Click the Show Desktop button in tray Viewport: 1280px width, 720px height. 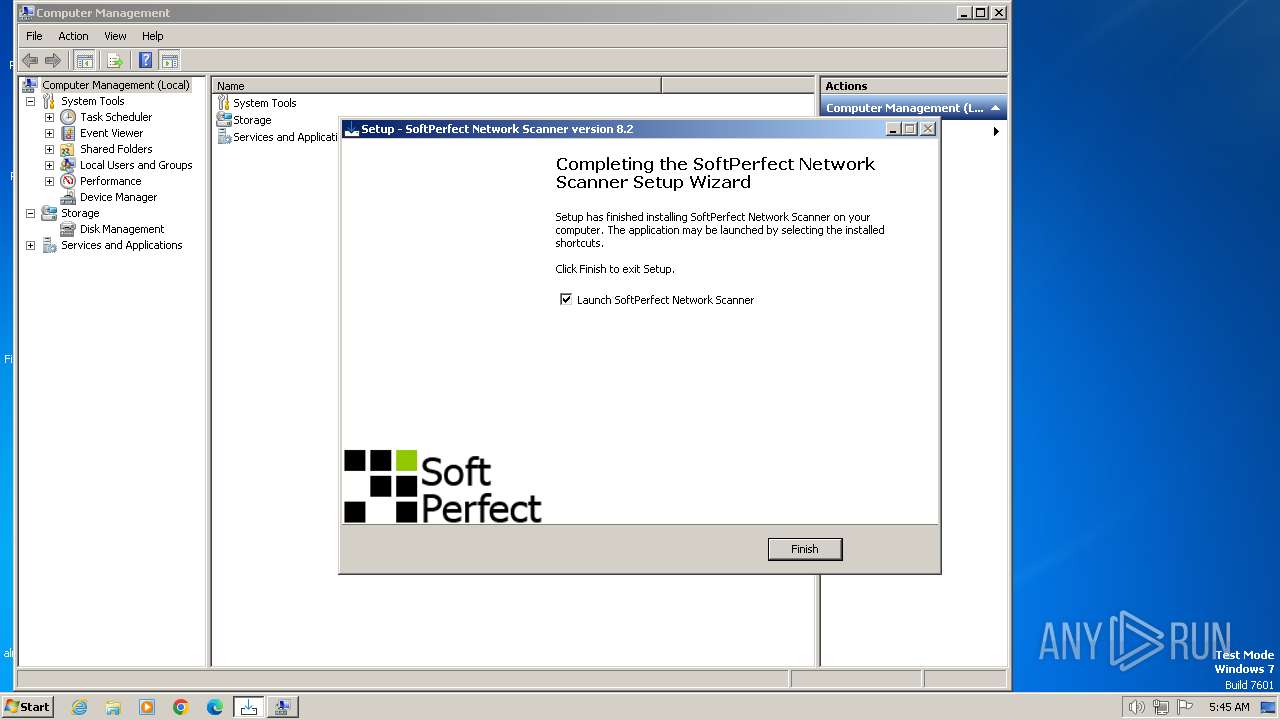pyautogui.click(x=1268, y=707)
